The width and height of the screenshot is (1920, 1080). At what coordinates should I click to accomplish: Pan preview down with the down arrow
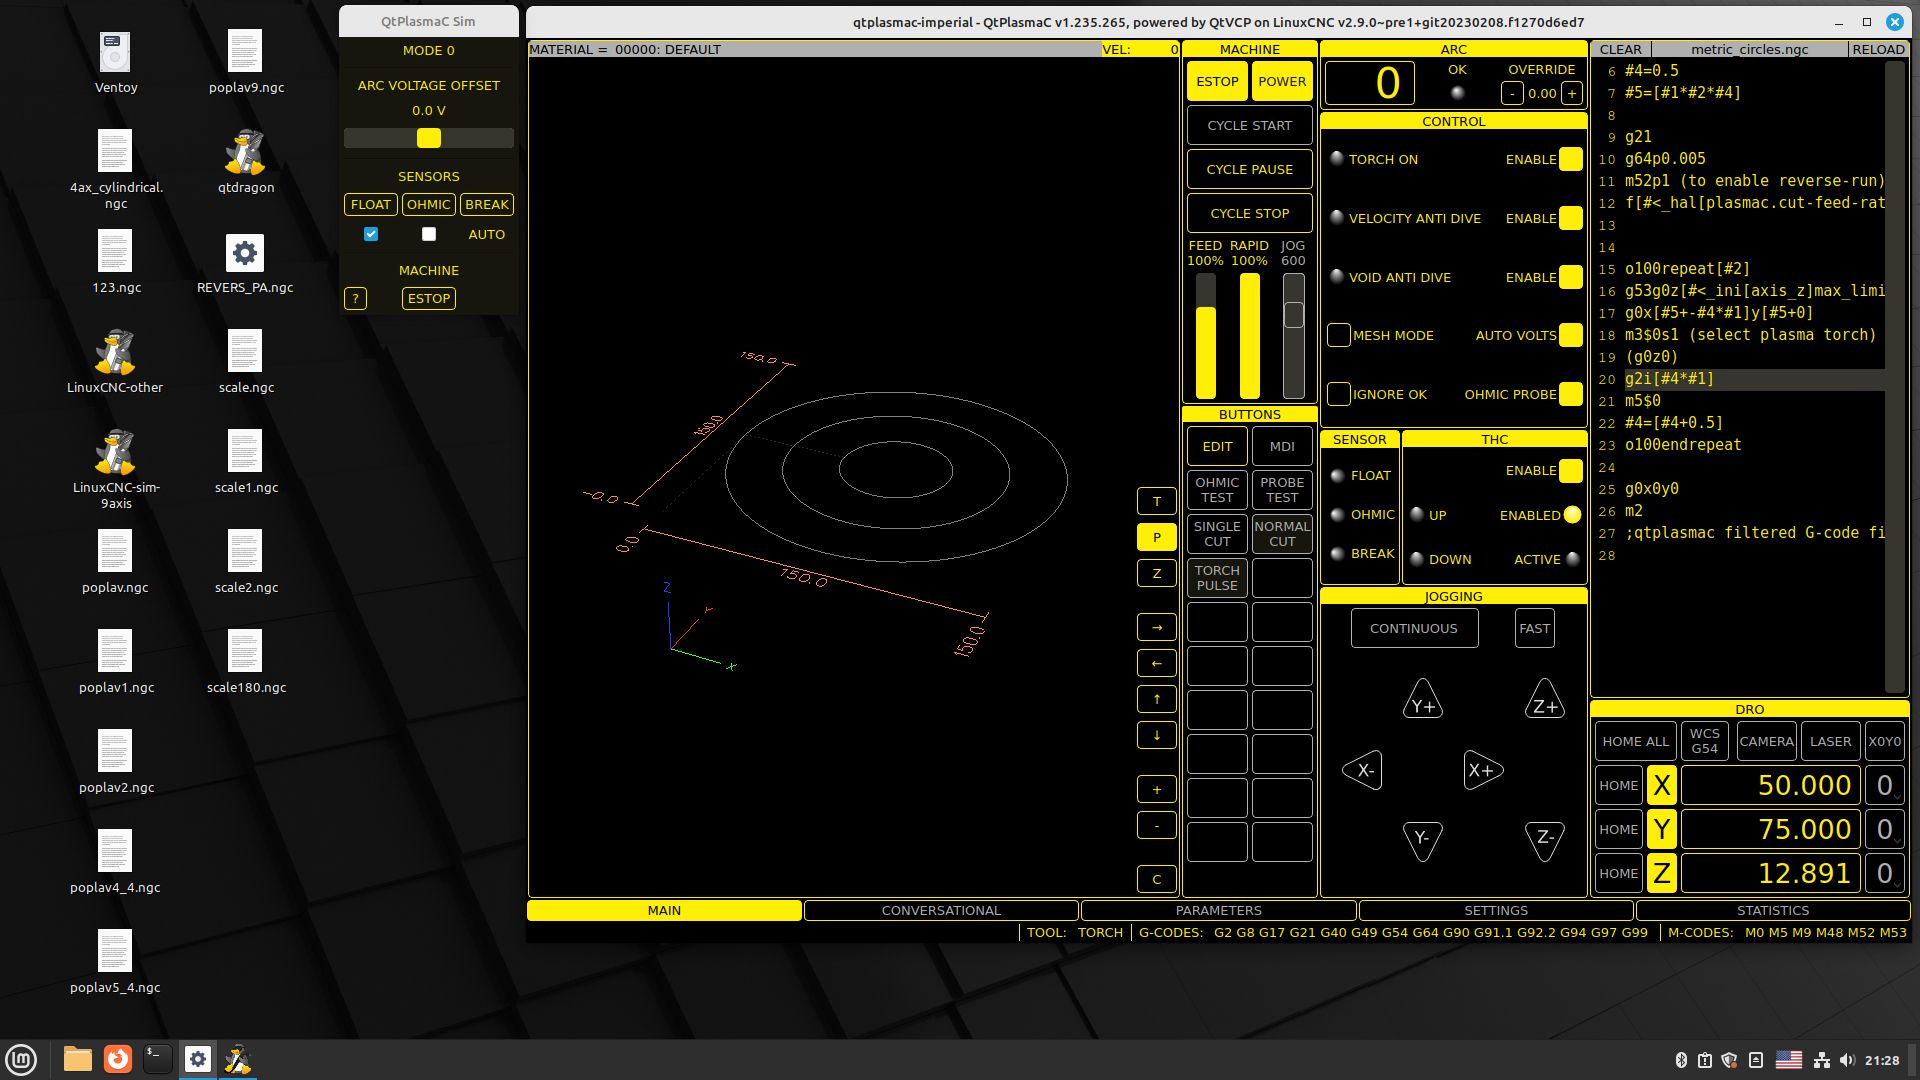pos(1156,735)
